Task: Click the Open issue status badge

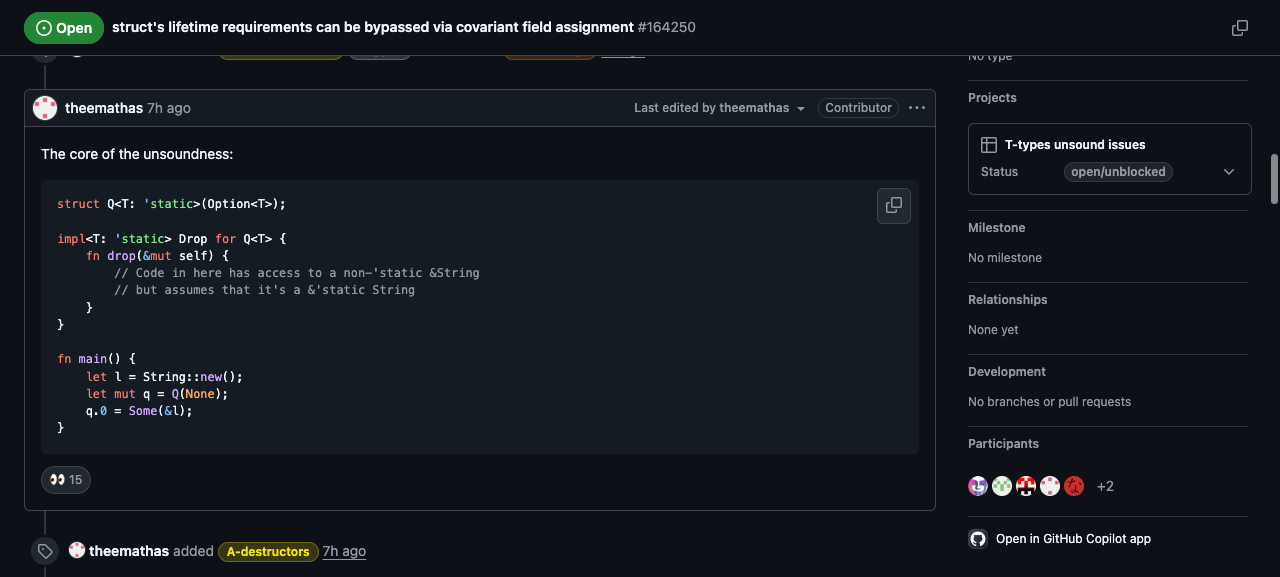Action: (64, 28)
